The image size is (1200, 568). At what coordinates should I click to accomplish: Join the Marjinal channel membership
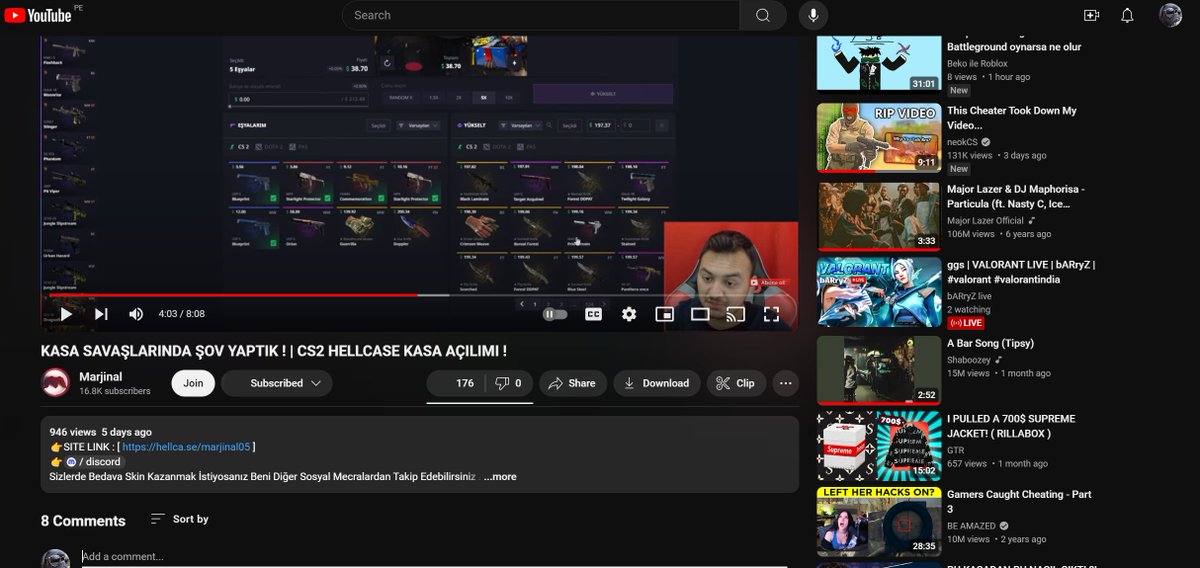(x=193, y=383)
